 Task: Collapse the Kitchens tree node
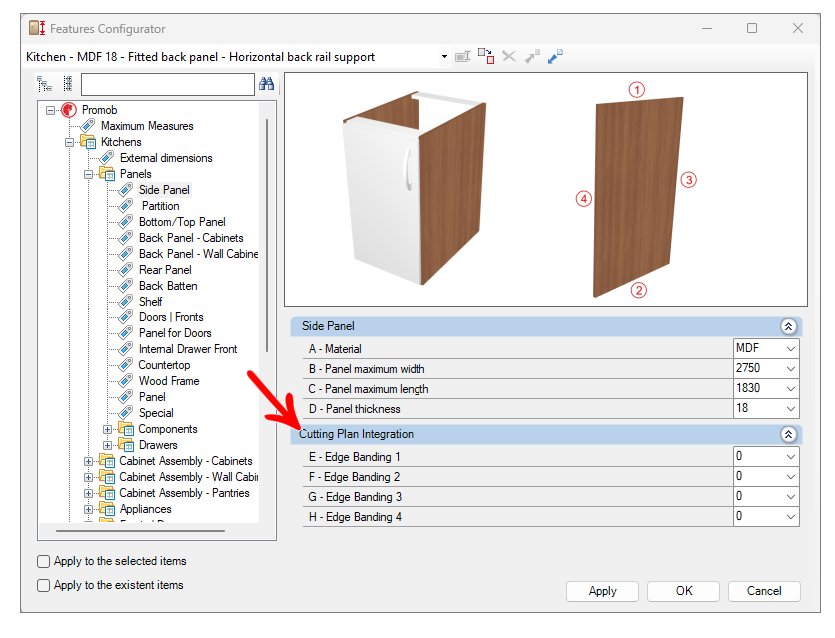69,142
